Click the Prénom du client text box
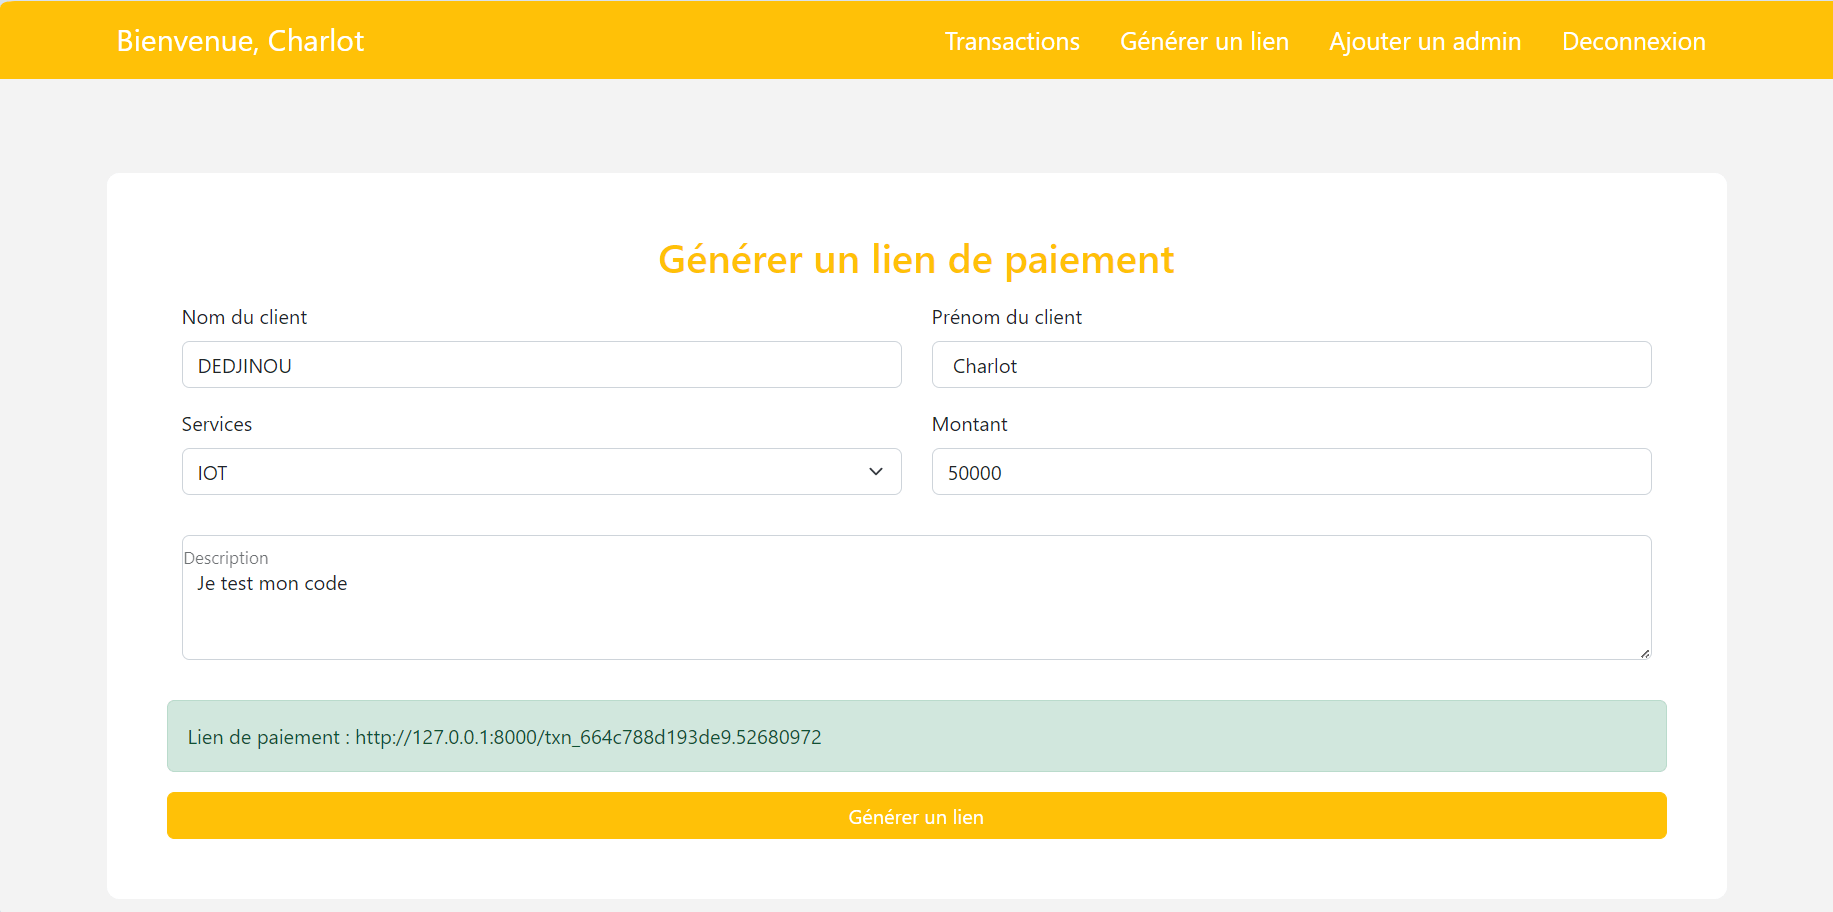 click(1290, 365)
